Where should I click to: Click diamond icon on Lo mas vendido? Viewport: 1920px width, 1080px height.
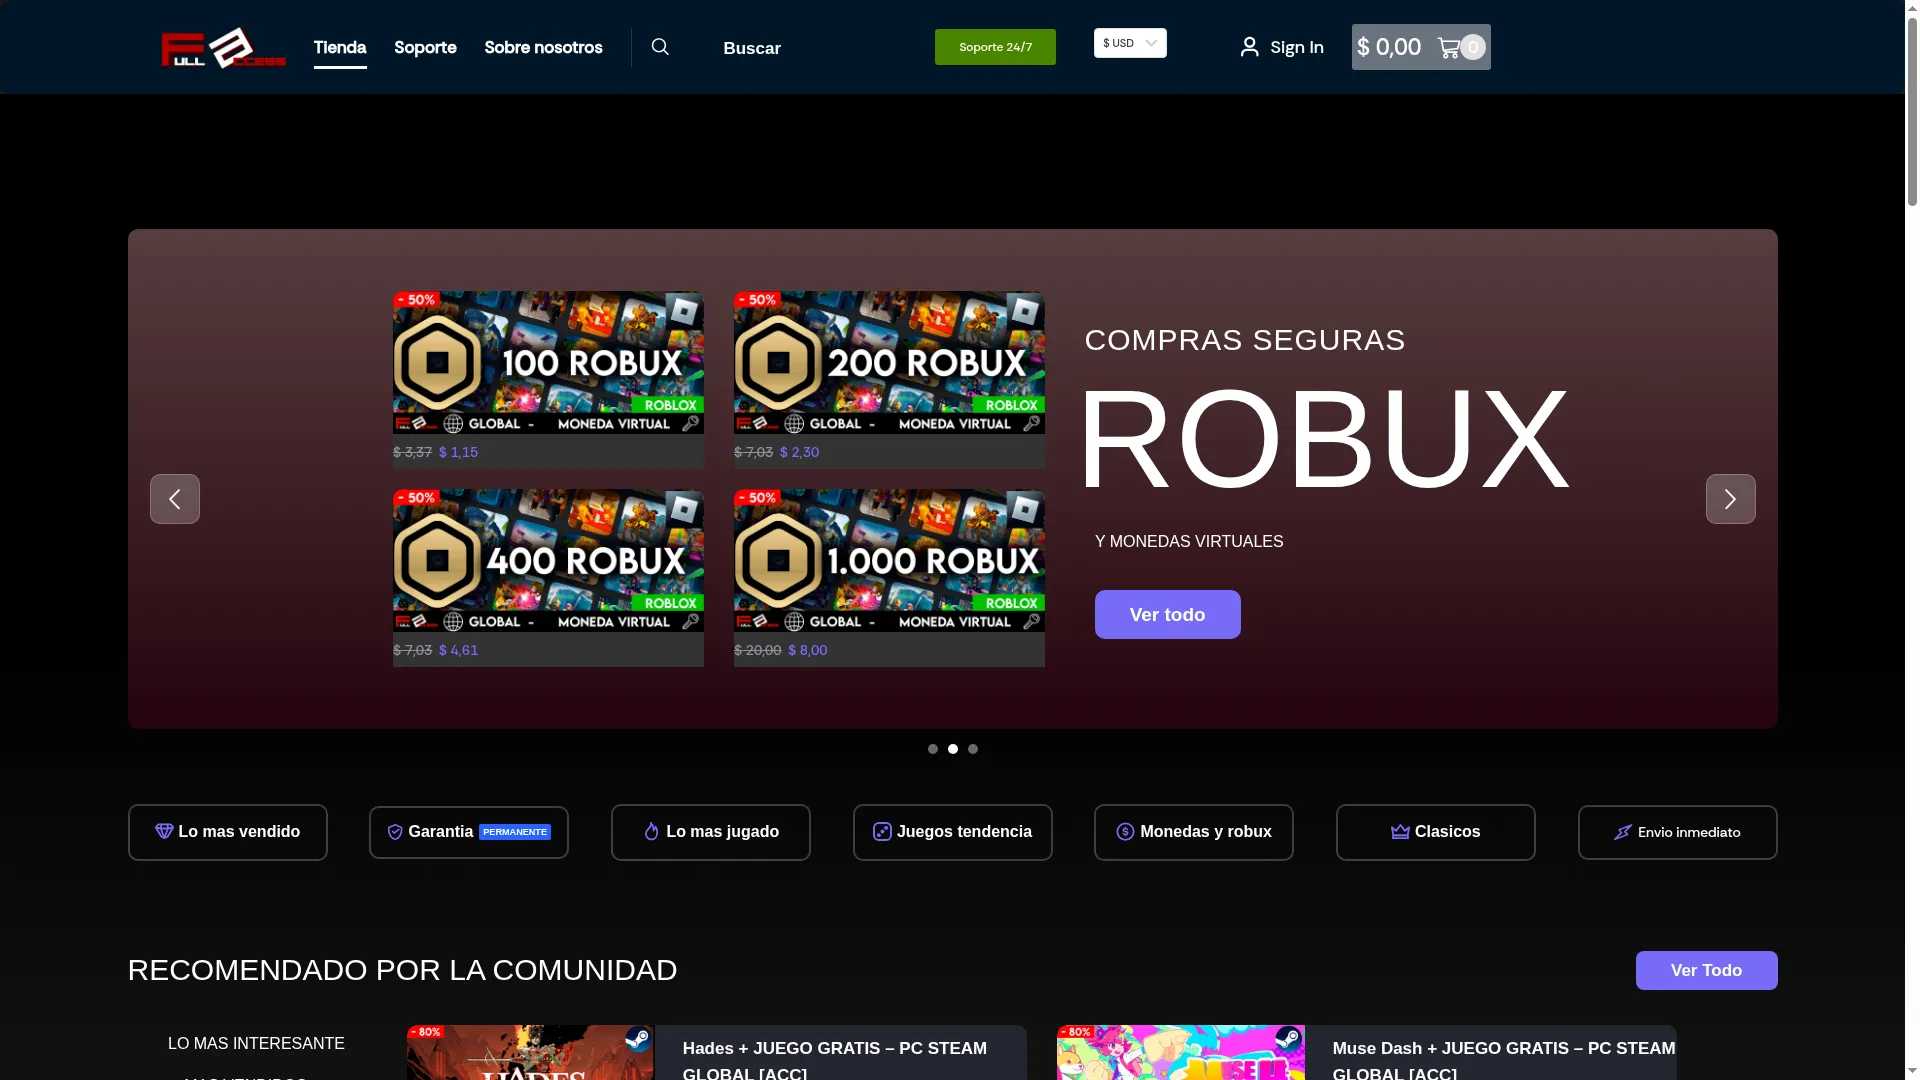[164, 831]
